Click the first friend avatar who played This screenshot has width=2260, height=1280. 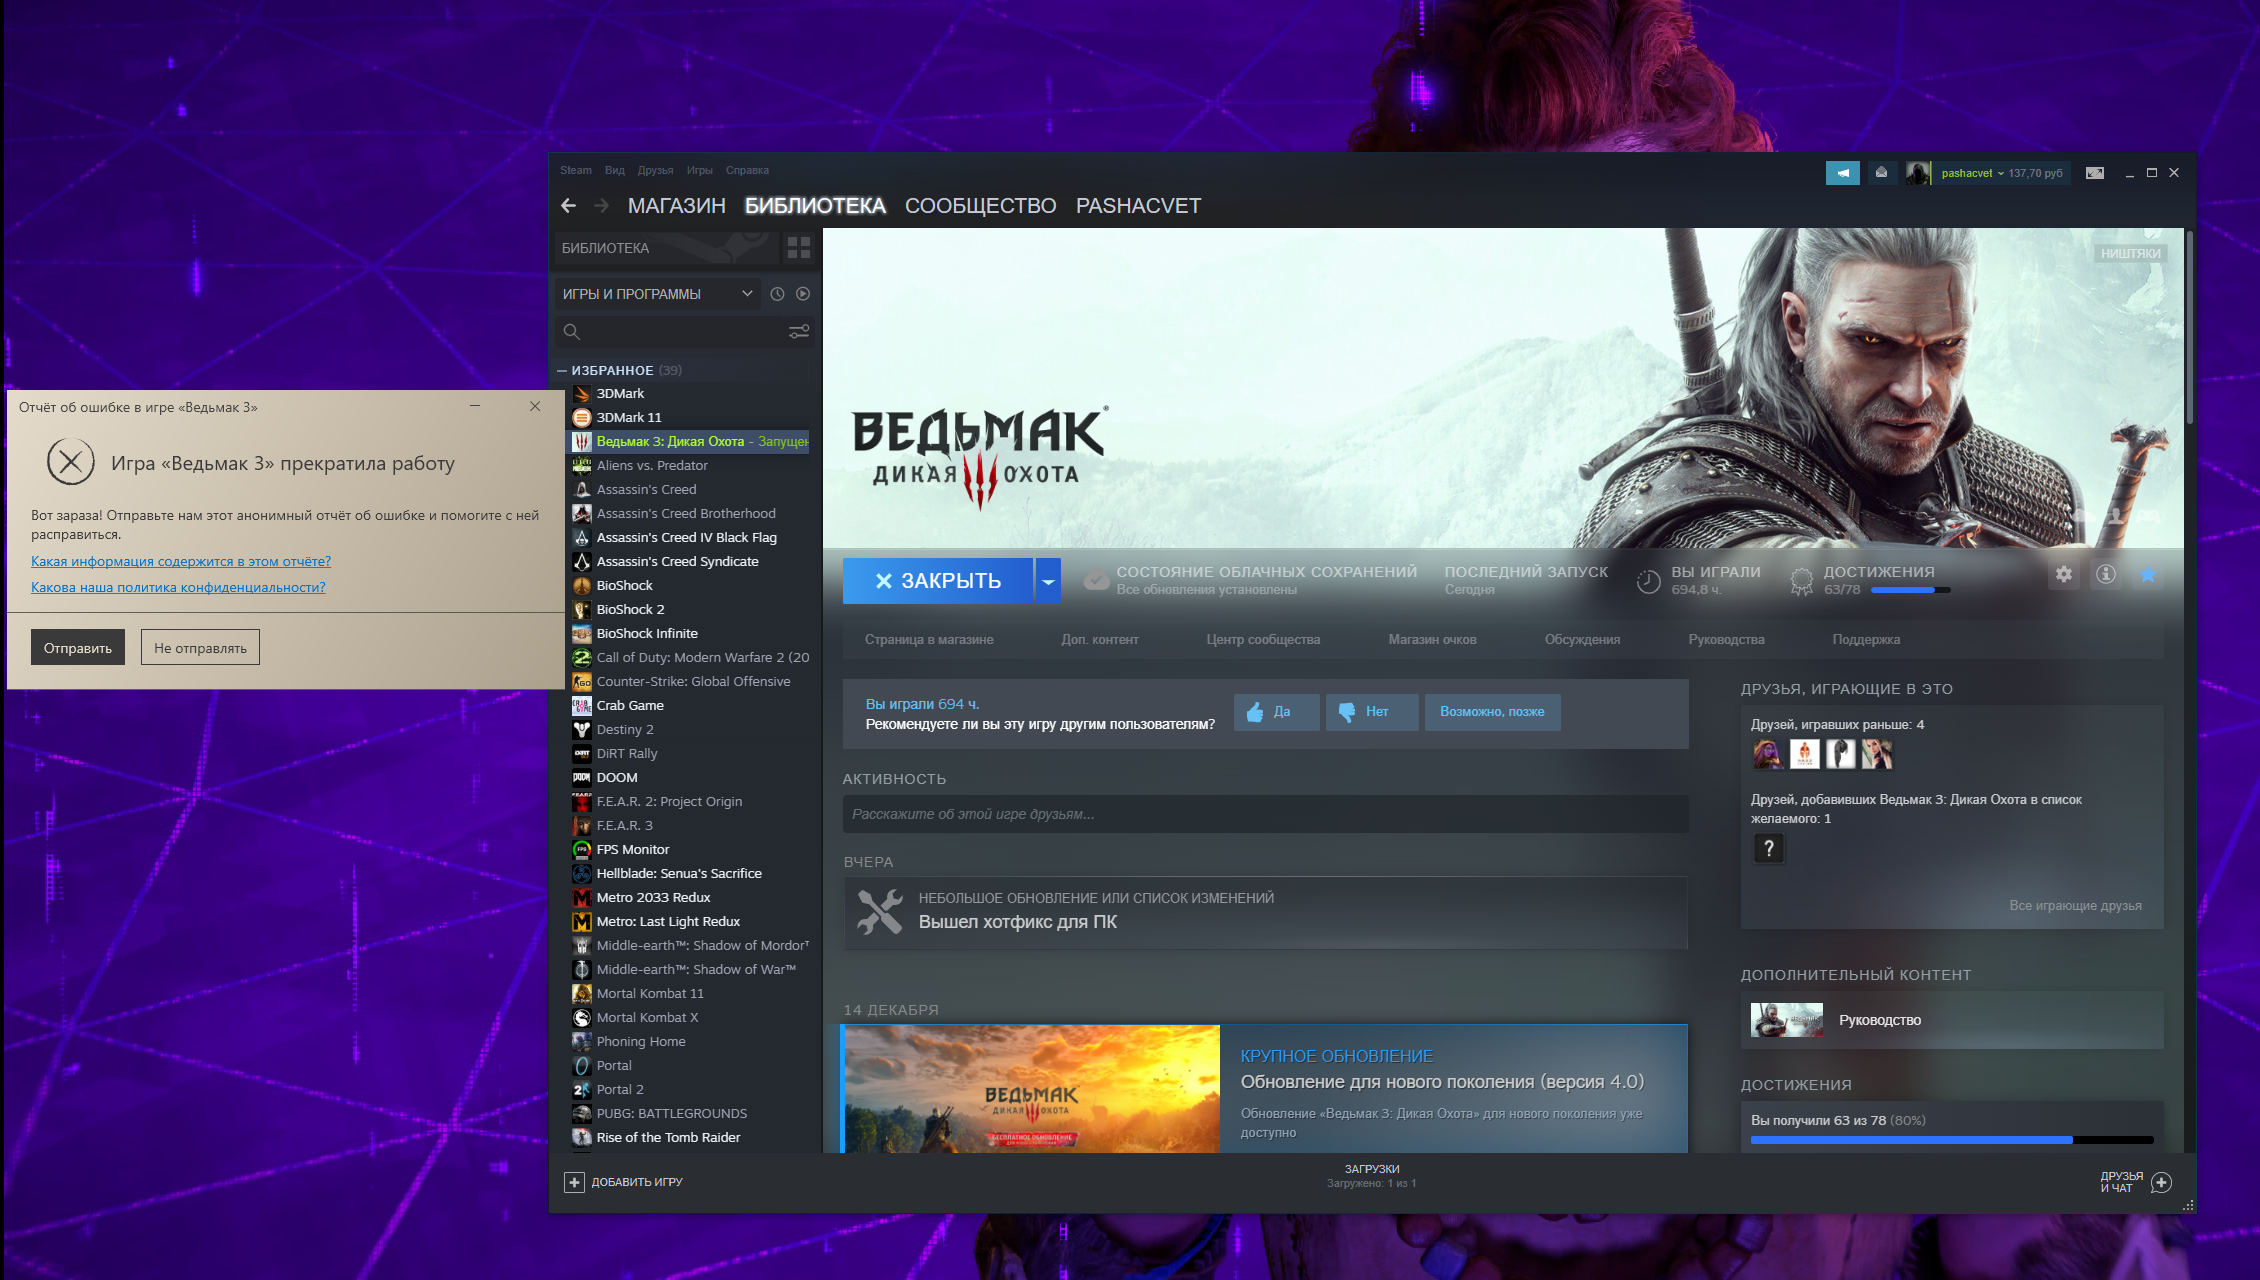tap(1768, 754)
